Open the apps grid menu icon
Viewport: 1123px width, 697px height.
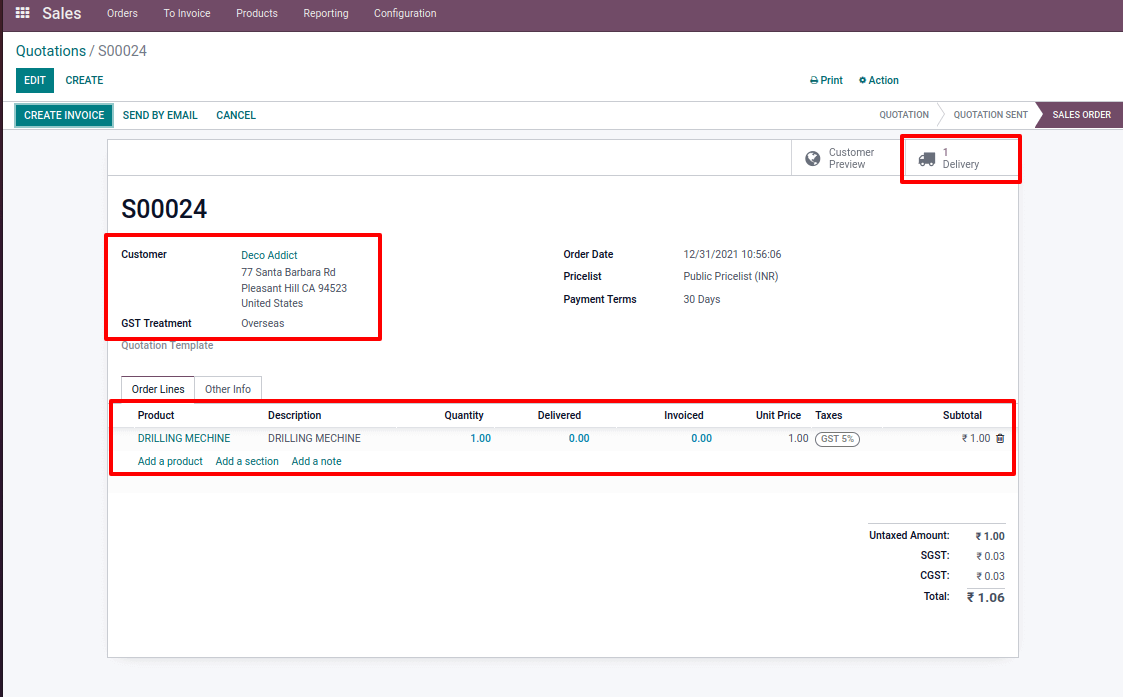pyautogui.click(x=22, y=13)
